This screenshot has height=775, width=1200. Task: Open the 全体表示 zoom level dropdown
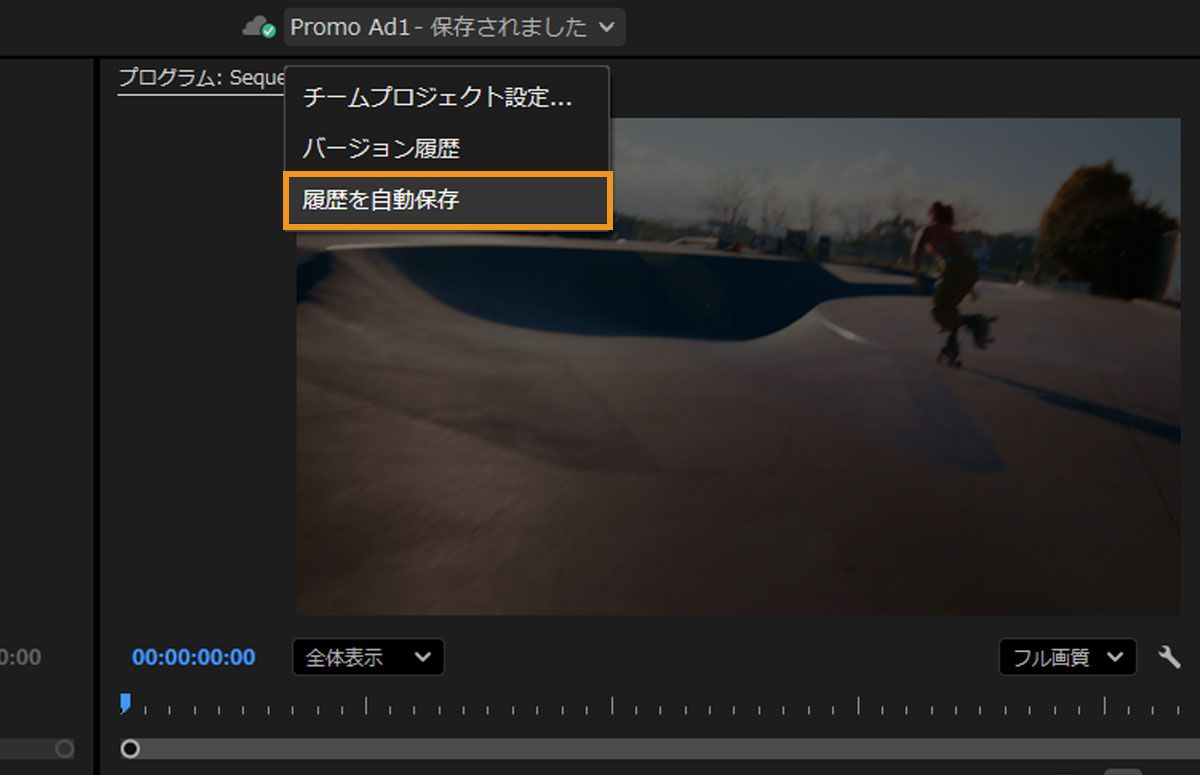(x=367, y=657)
